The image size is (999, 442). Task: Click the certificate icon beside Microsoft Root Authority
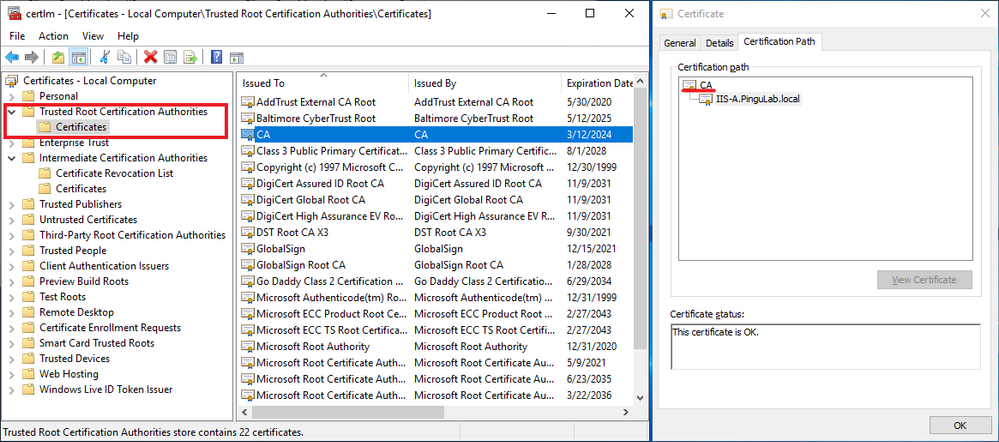[x=248, y=346]
